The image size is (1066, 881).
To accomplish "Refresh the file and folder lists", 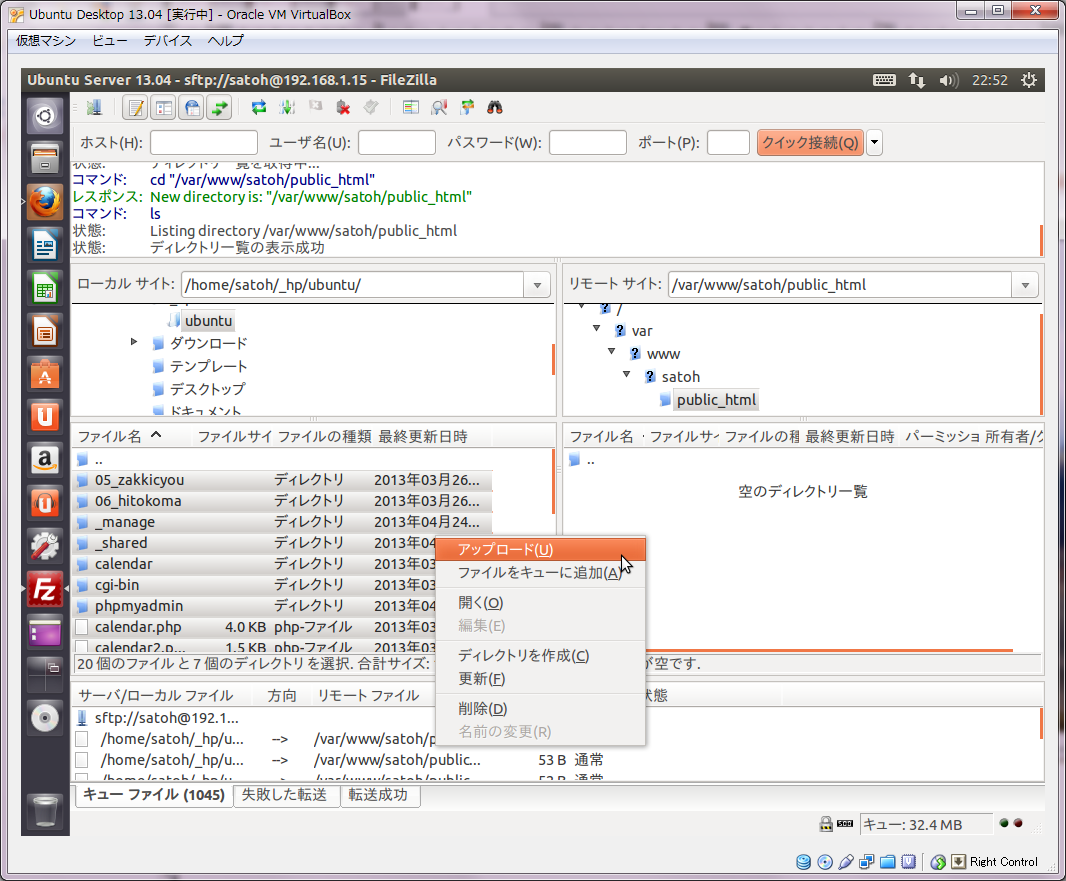I will point(258,107).
